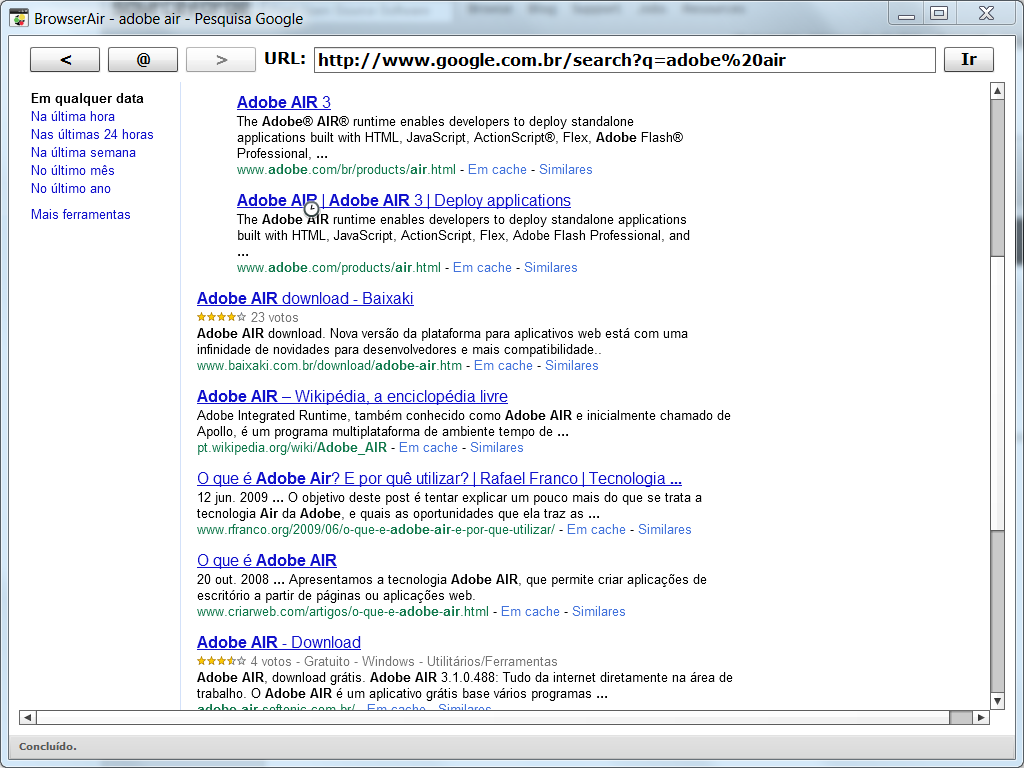Screen dimensions: 1024x768
Task: Maximize the BrowserAir window
Action: click(939, 13)
